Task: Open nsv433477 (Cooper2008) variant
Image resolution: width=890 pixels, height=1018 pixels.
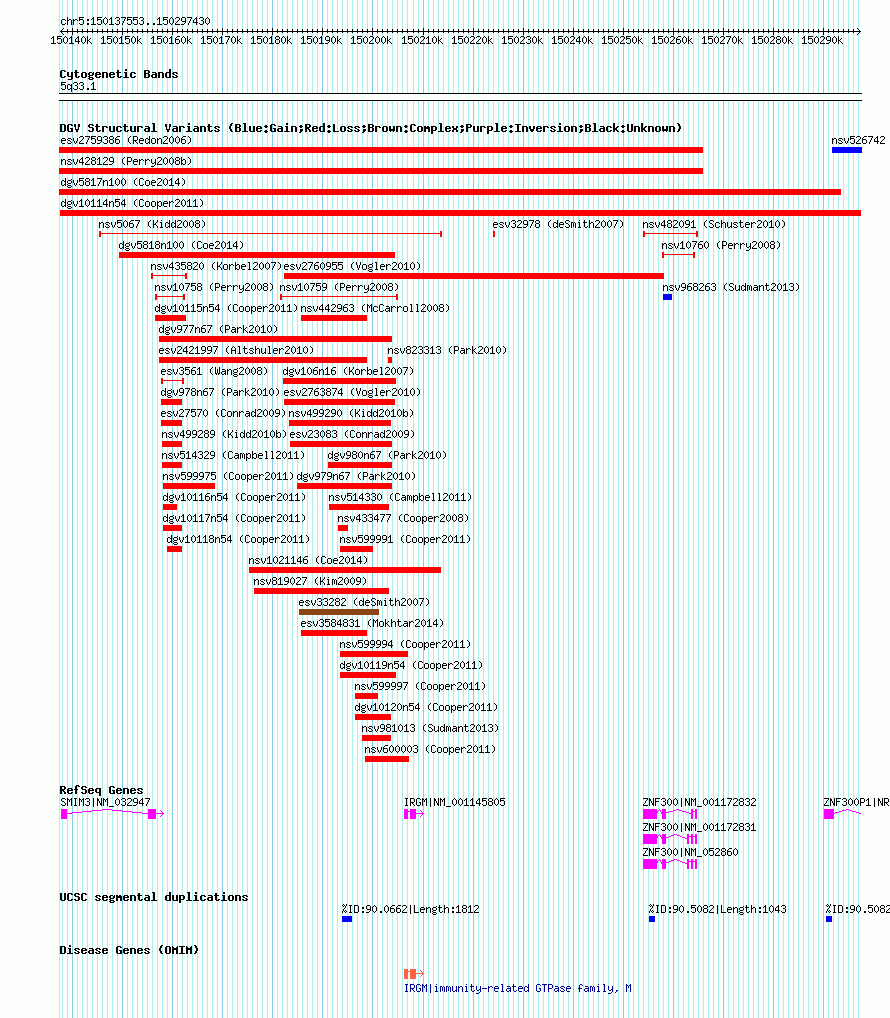Action: click(402, 518)
